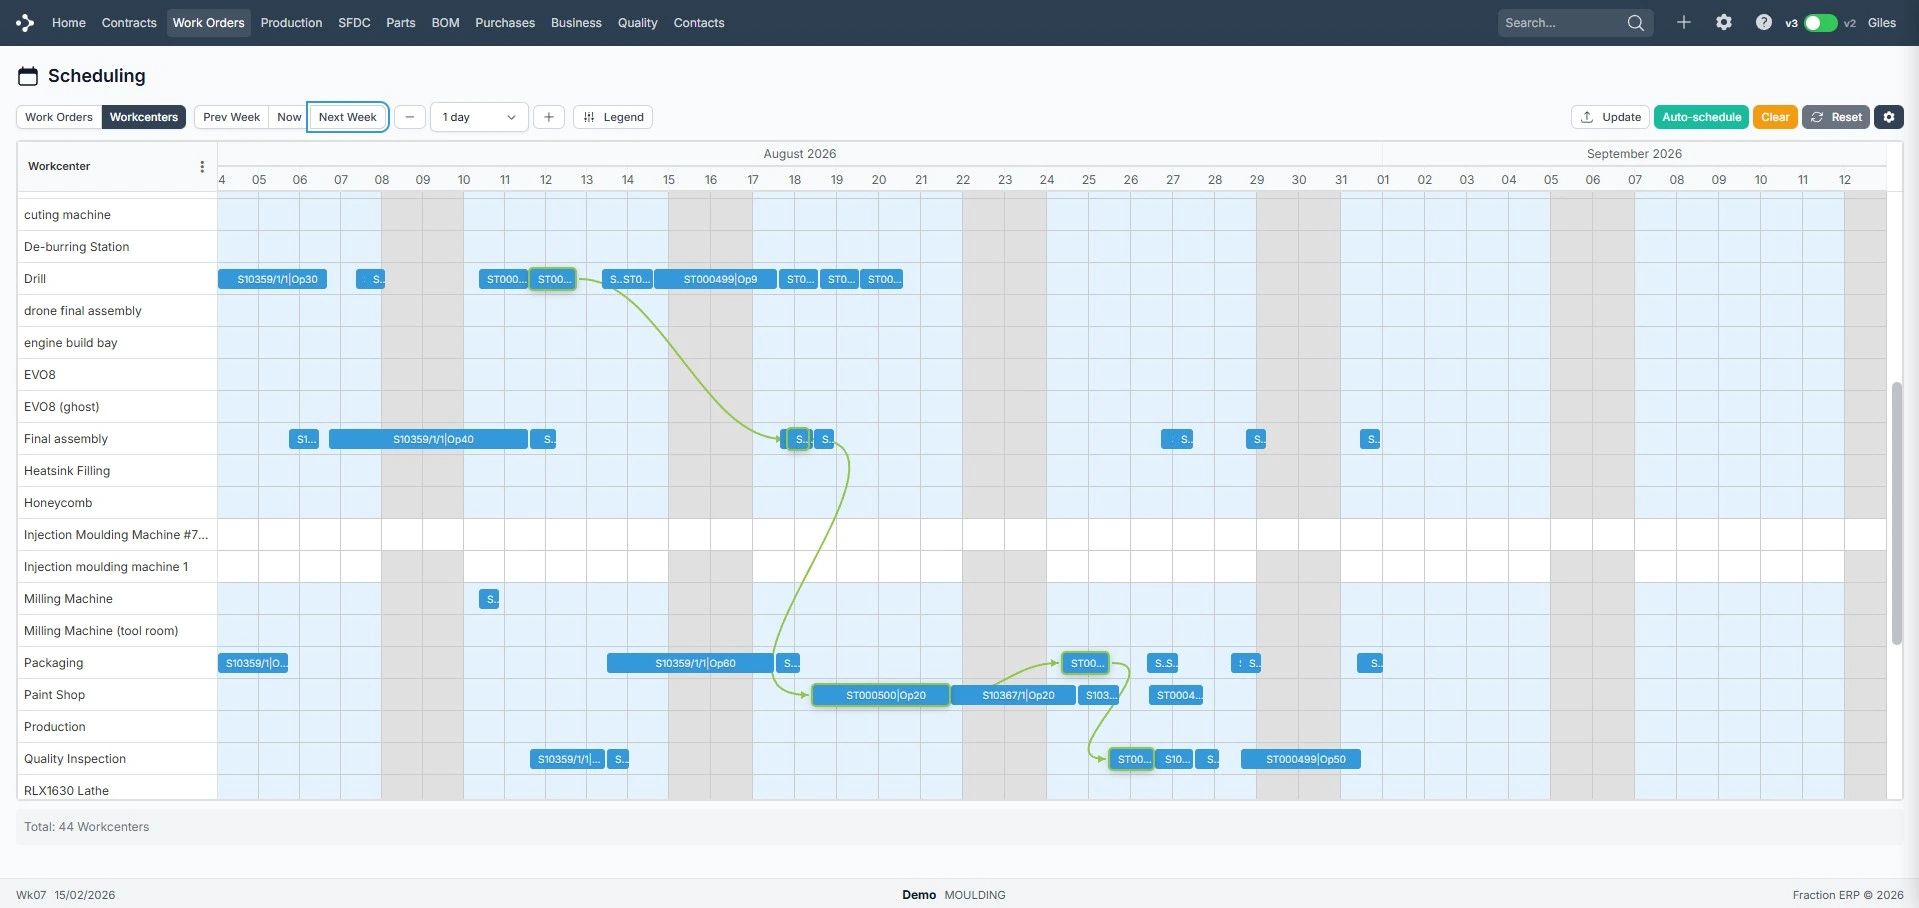The image size is (1919, 908).
Task: Select the S10359/1/1|Op40 Final assembly bar
Action: [x=429, y=439]
